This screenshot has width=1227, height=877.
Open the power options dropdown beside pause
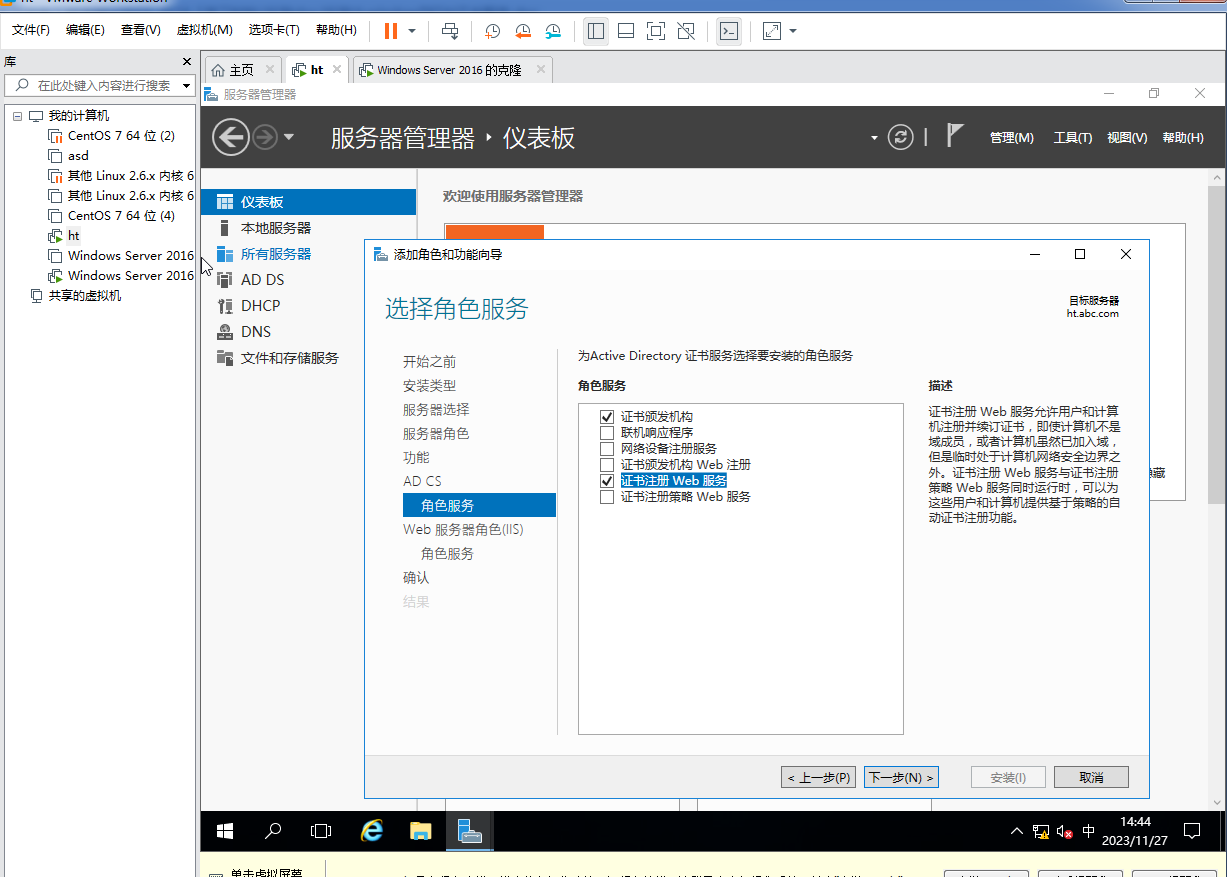click(x=412, y=31)
